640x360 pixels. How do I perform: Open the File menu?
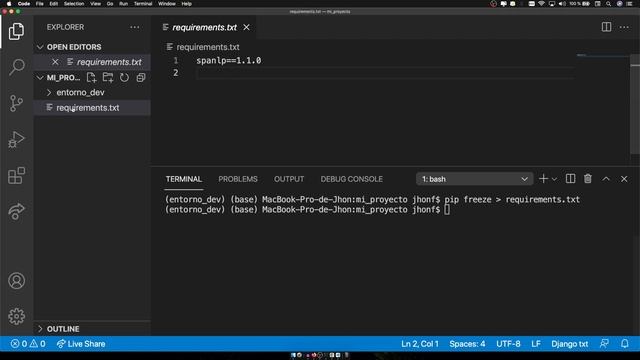coord(40,4)
